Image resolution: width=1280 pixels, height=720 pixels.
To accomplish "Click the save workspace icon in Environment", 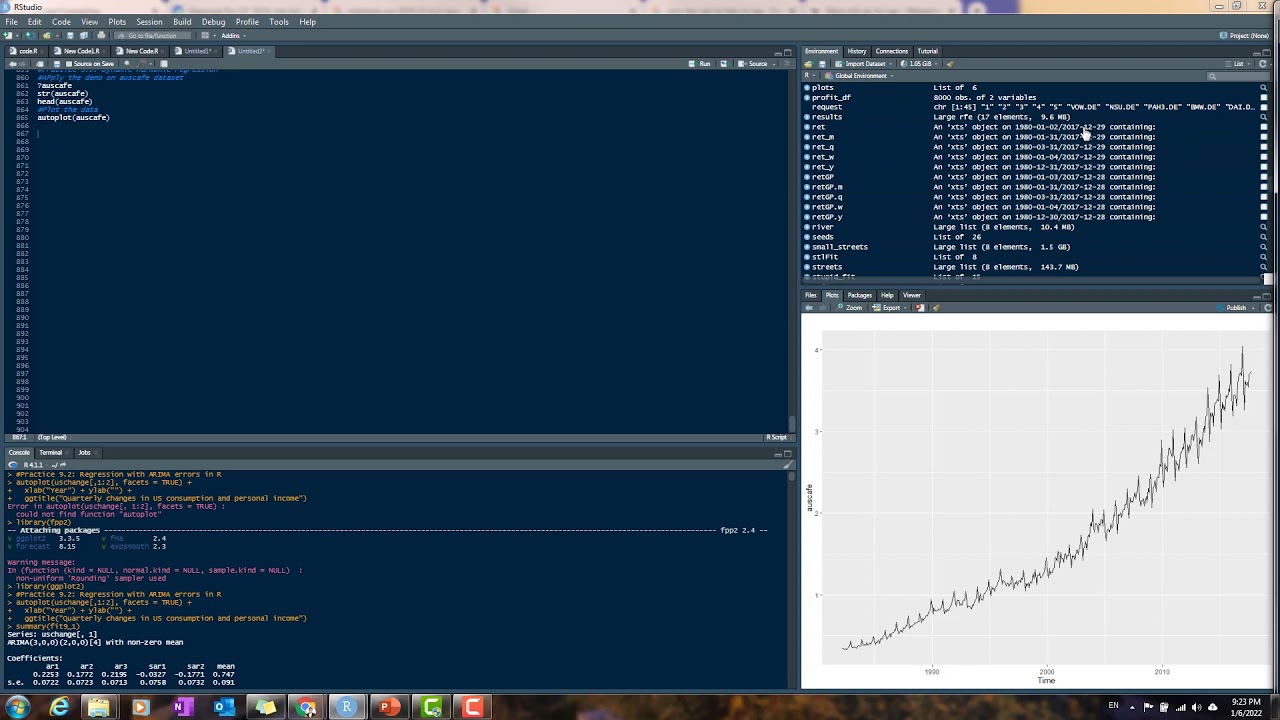I will pyautogui.click(x=822, y=64).
